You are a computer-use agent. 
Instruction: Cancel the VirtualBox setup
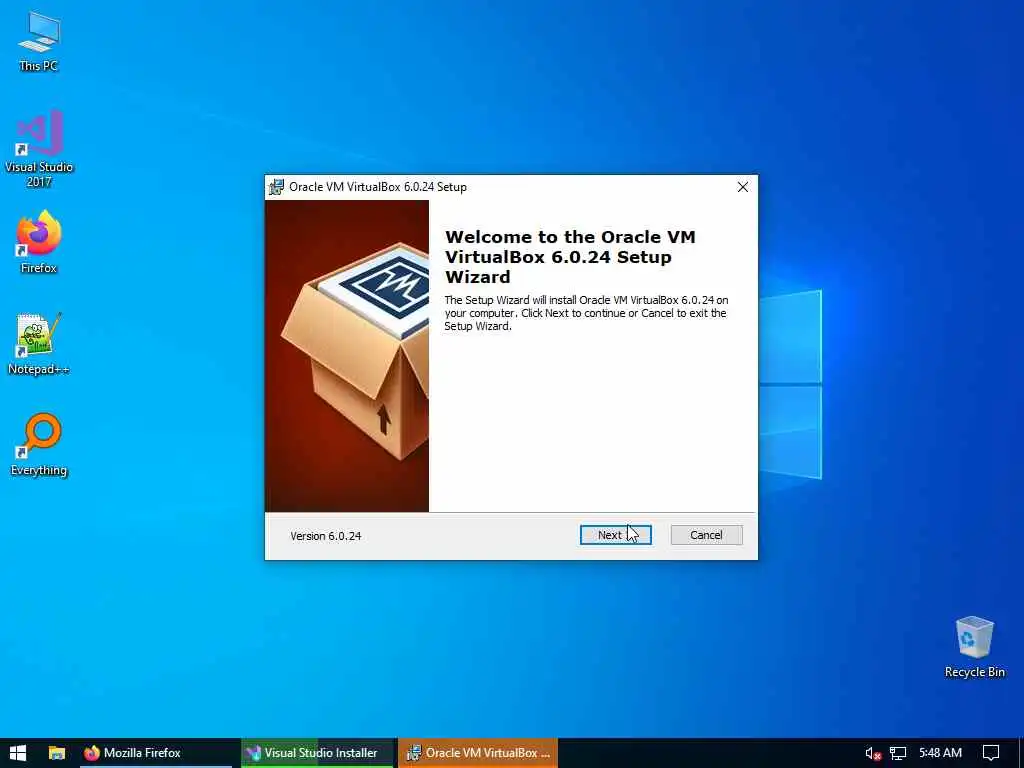[706, 535]
